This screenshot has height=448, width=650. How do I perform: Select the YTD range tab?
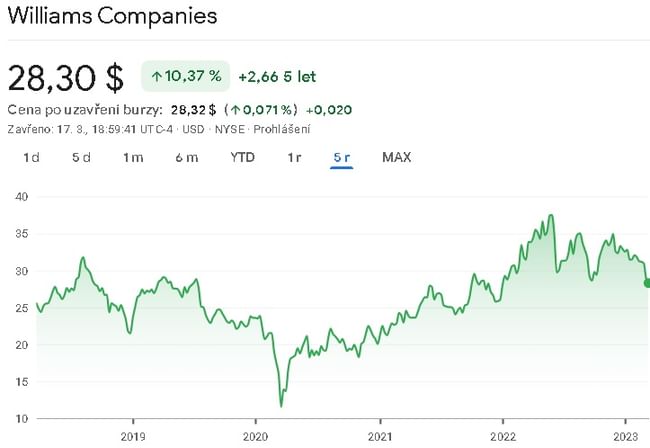242,157
